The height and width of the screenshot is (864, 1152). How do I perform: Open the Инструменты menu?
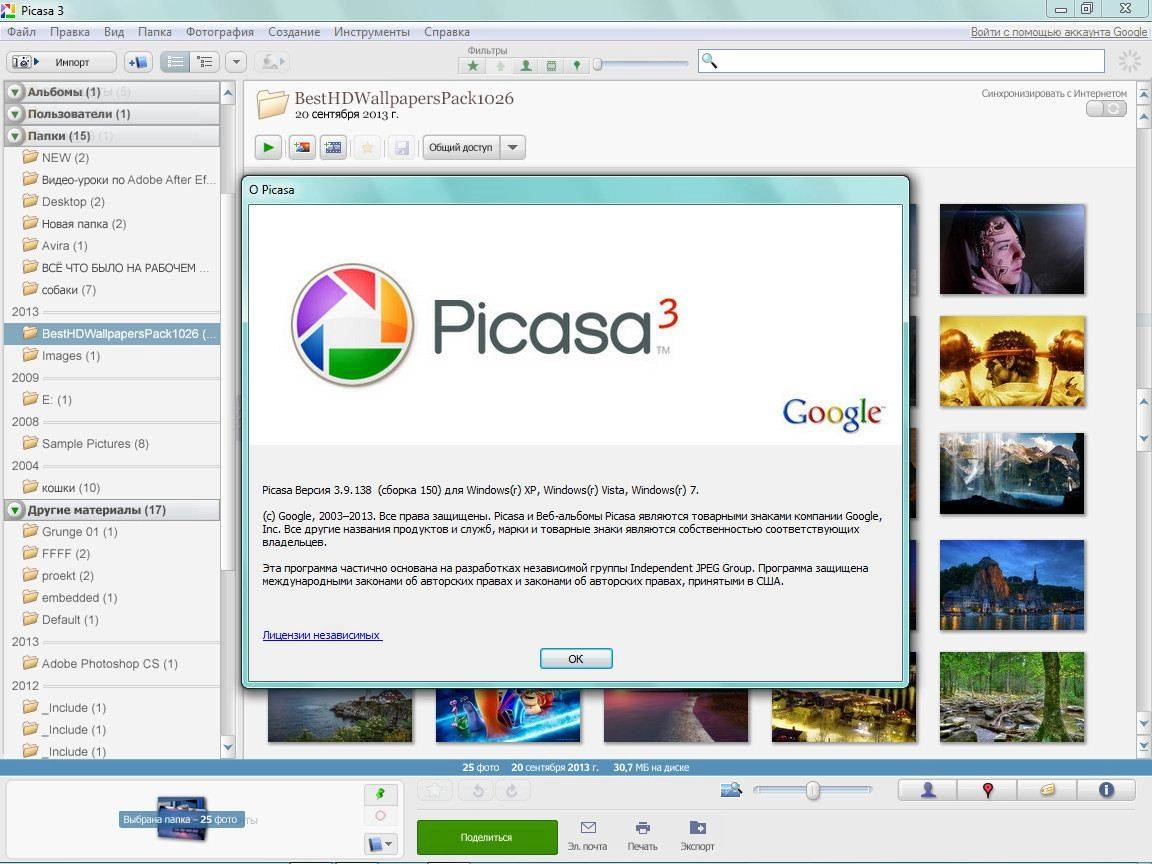click(372, 32)
